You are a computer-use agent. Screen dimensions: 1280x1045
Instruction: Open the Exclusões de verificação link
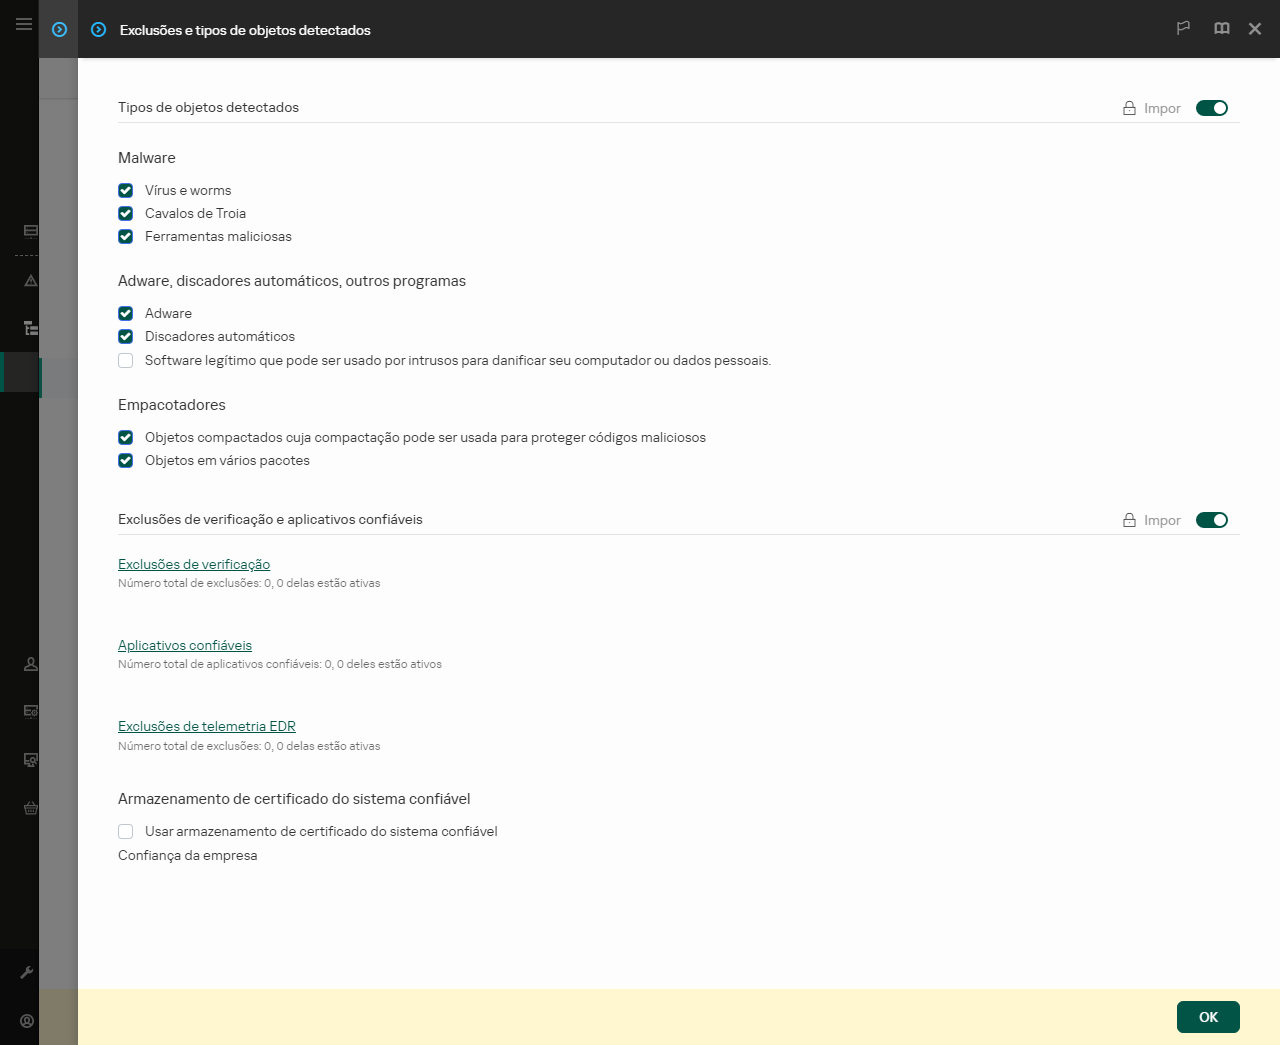coord(193,564)
